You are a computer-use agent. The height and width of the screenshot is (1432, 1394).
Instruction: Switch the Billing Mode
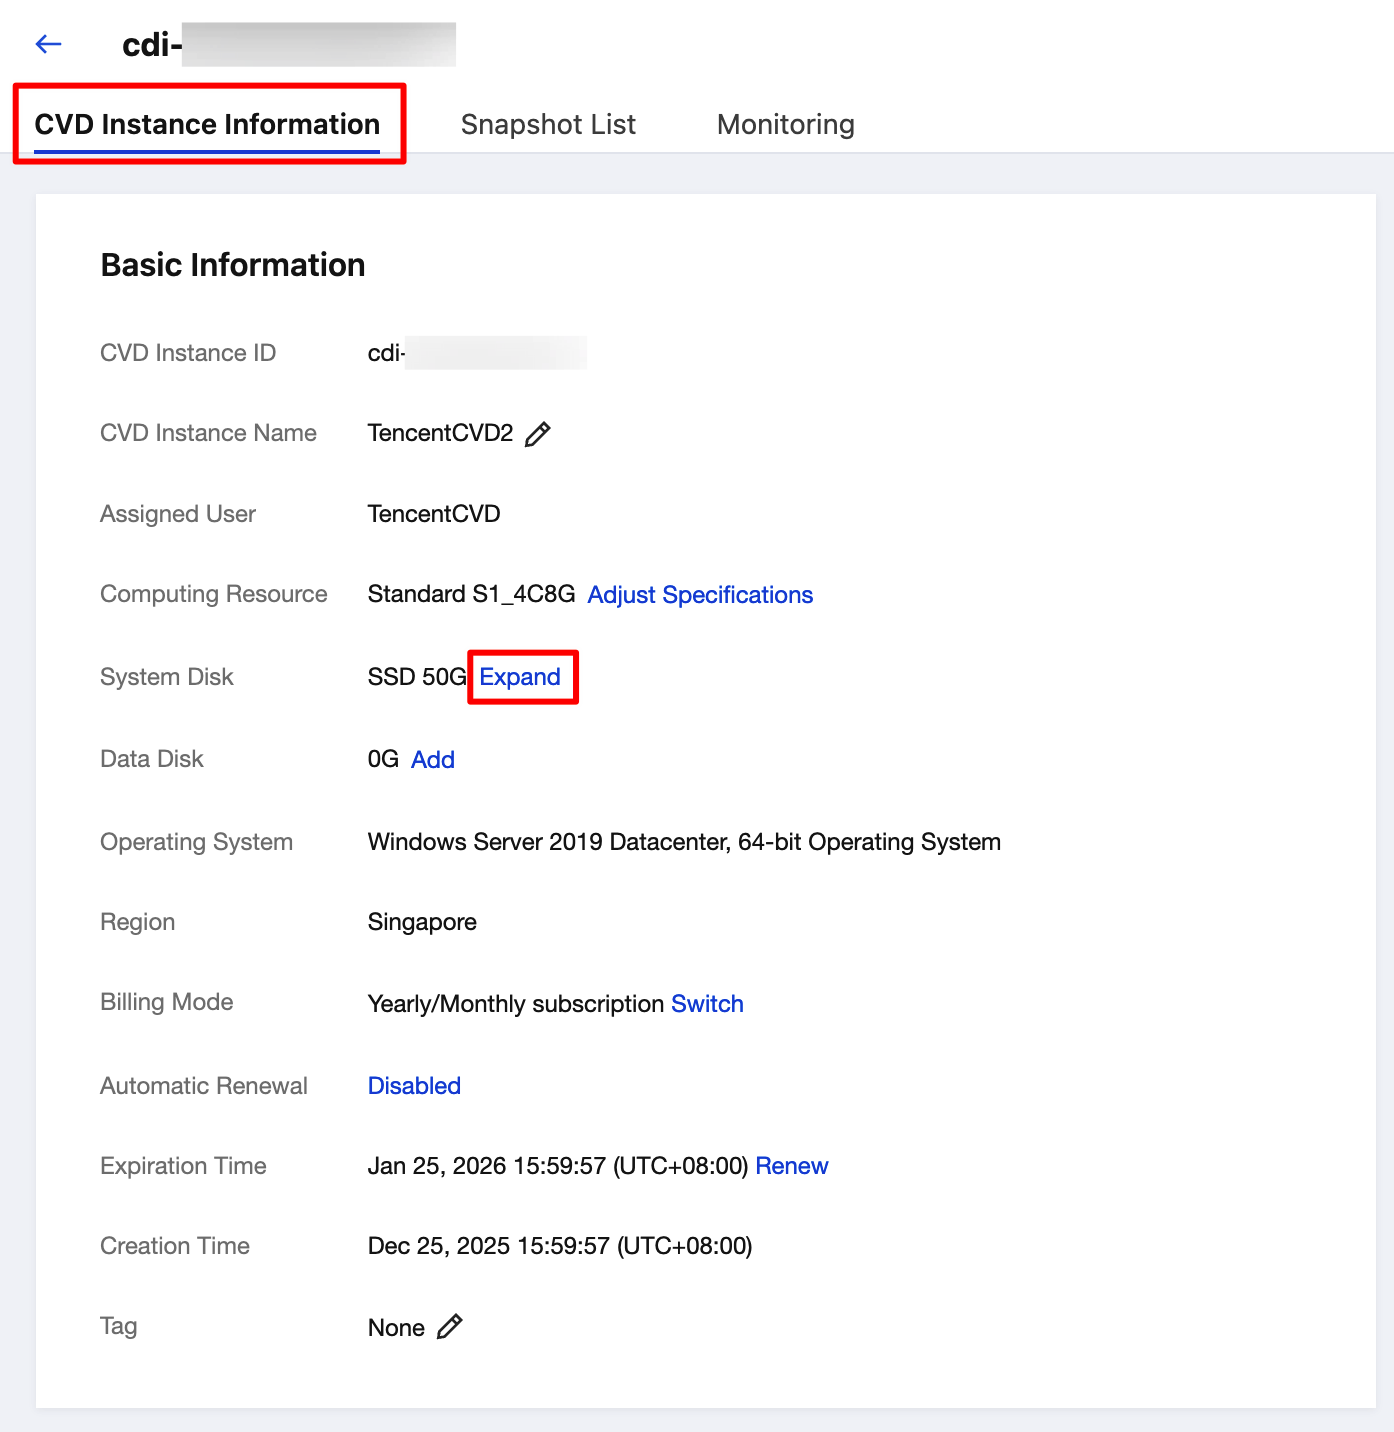pos(707,1004)
